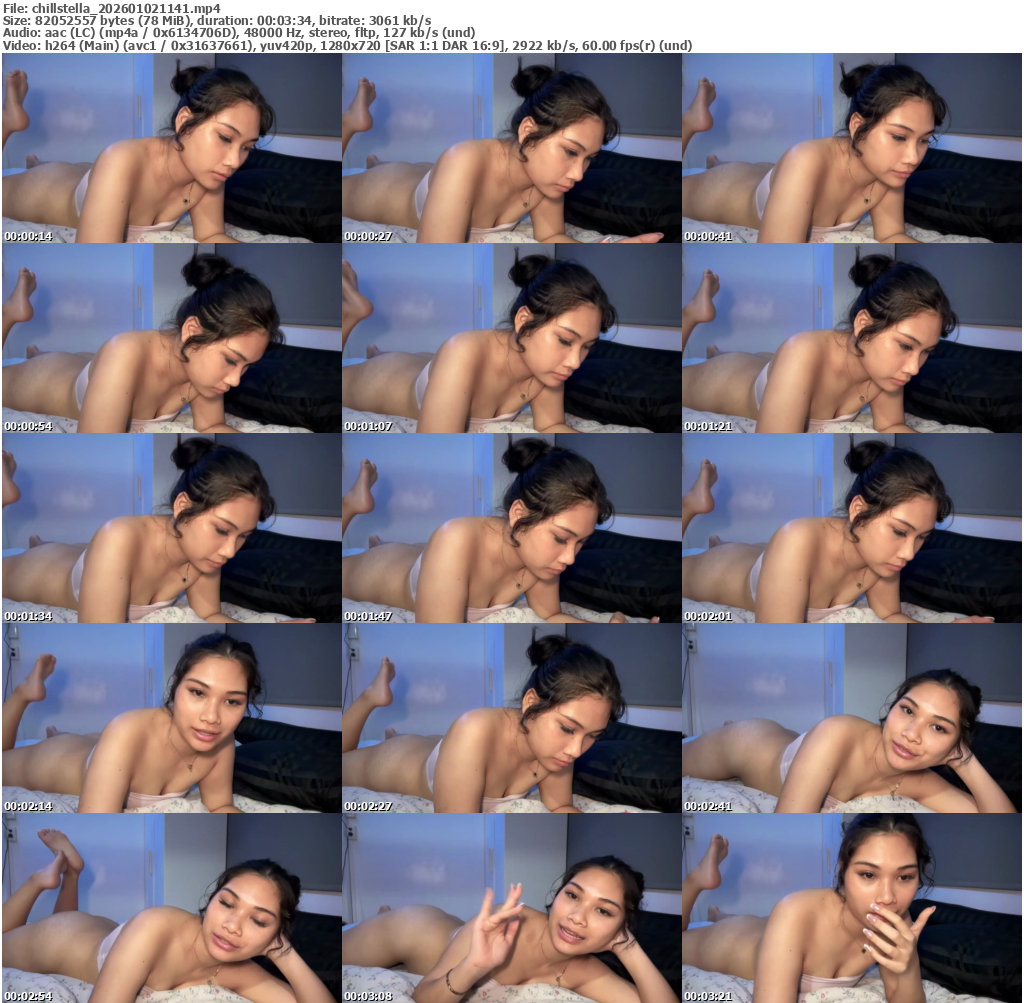1024x1003 pixels.
Task: Open the thumbnail stamped 00:00:41
Action: click(852, 148)
